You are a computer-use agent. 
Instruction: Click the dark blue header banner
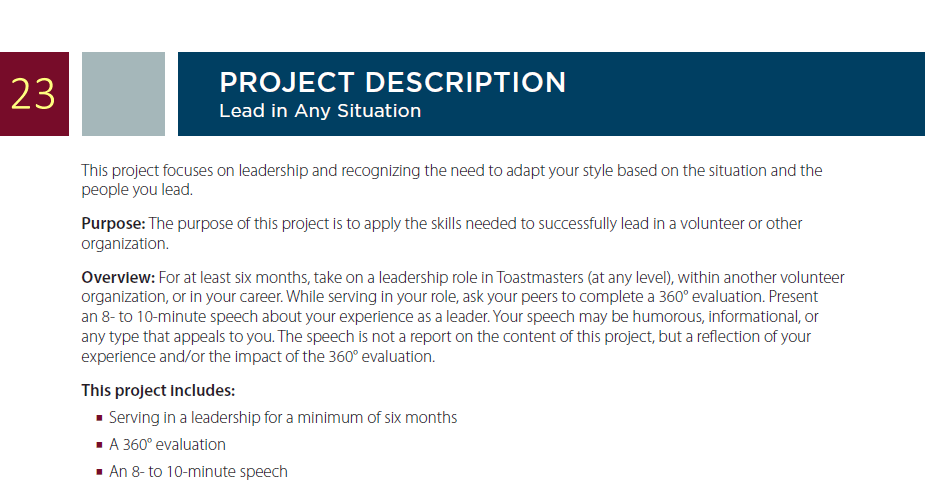(x=552, y=94)
